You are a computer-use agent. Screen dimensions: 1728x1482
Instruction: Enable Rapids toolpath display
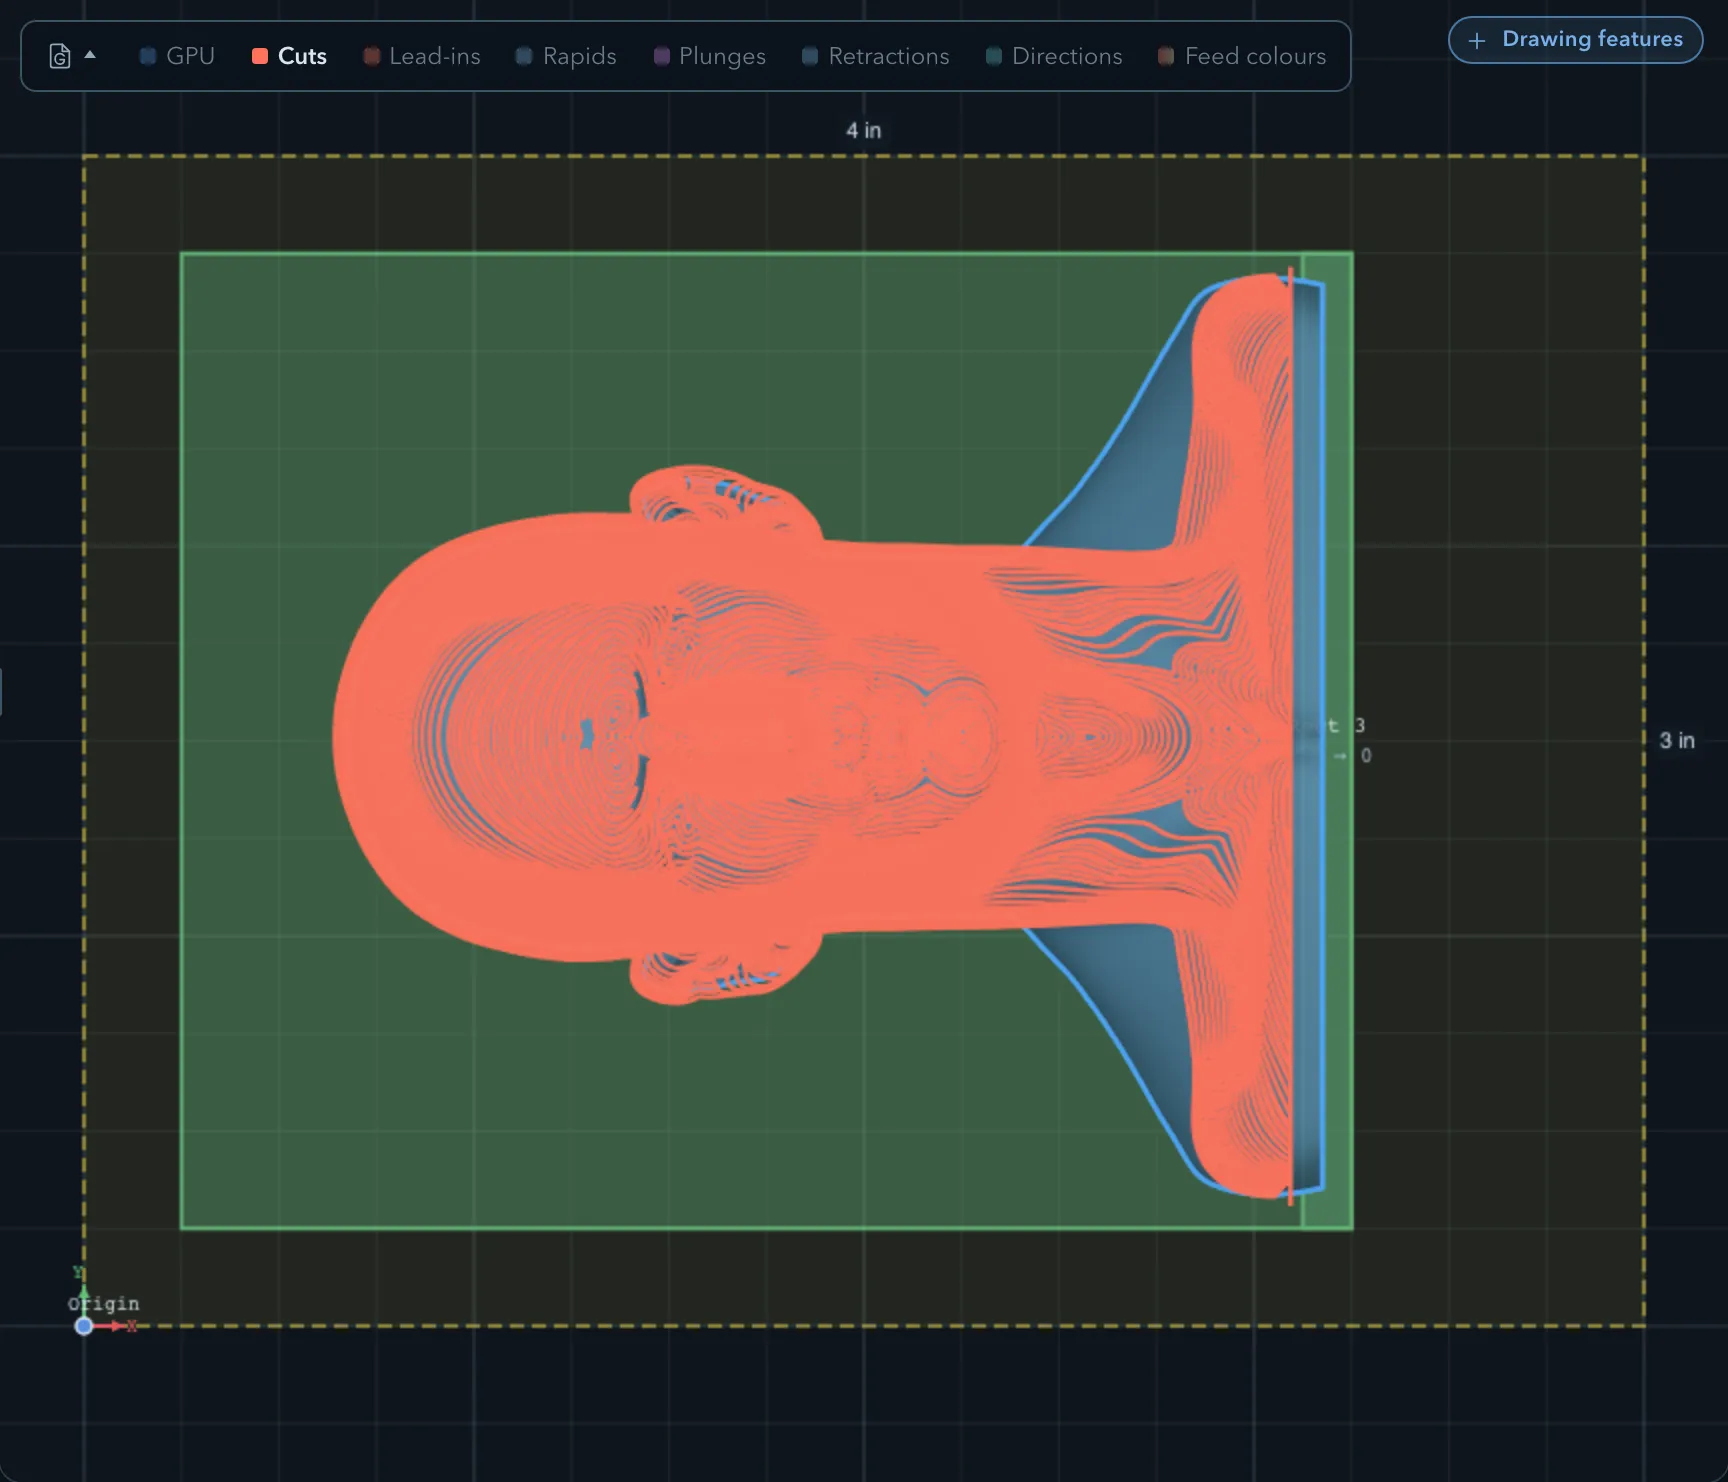(565, 56)
